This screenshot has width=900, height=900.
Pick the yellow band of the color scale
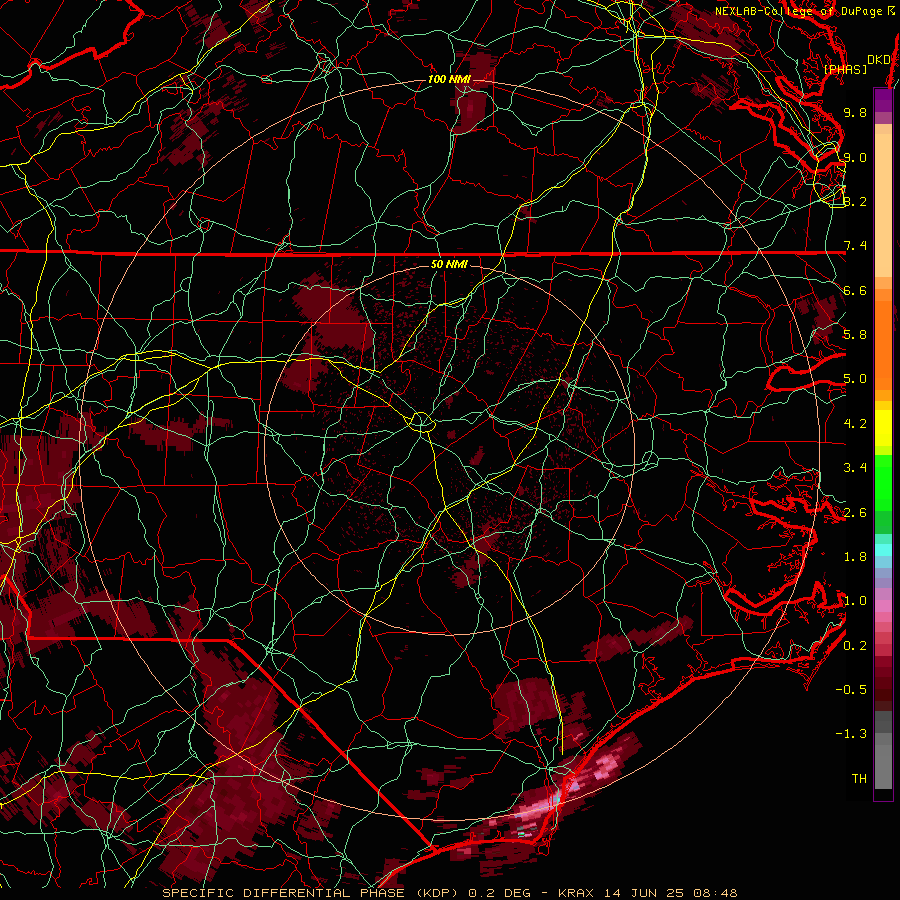point(883,428)
